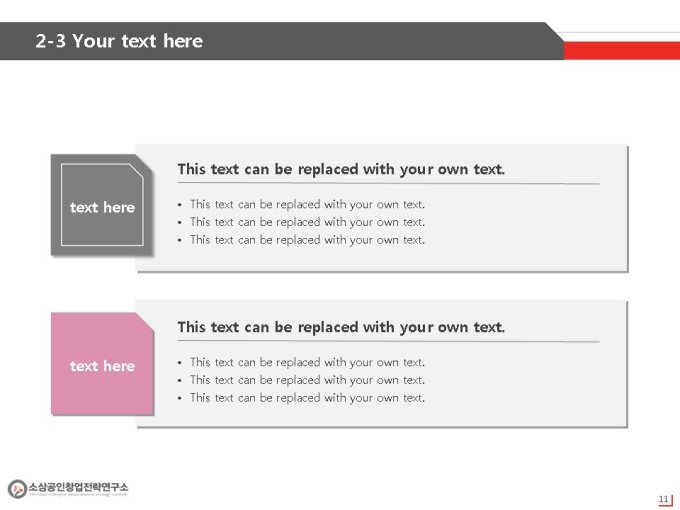This screenshot has height=510, width=680.
Task: Click the Korean organization name 소상공인창업전략연구소
Action: pyautogui.click(x=78, y=486)
